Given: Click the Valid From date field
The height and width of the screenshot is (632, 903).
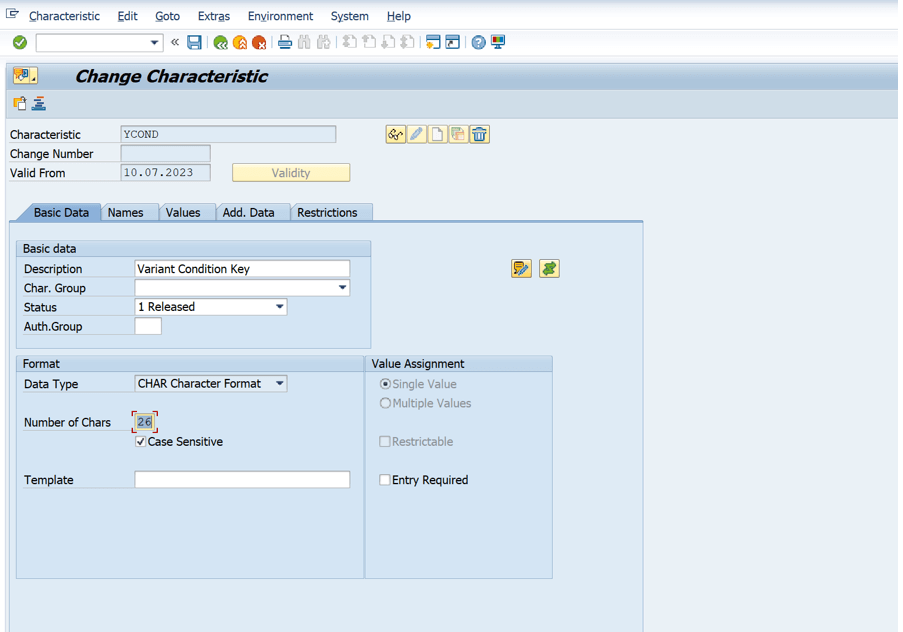Looking at the screenshot, I should [x=166, y=173].
